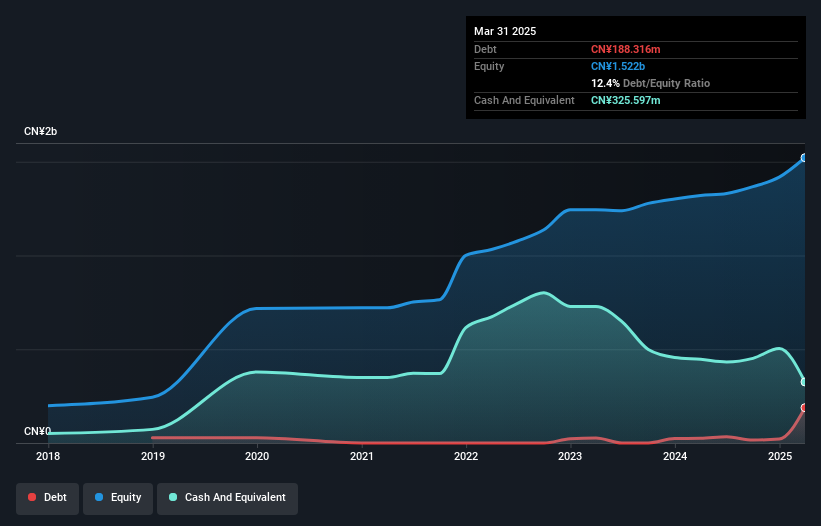Click the teal Cash And Equivalent legend dot
This screenshot has width=821, height=526.
point(173,497)
